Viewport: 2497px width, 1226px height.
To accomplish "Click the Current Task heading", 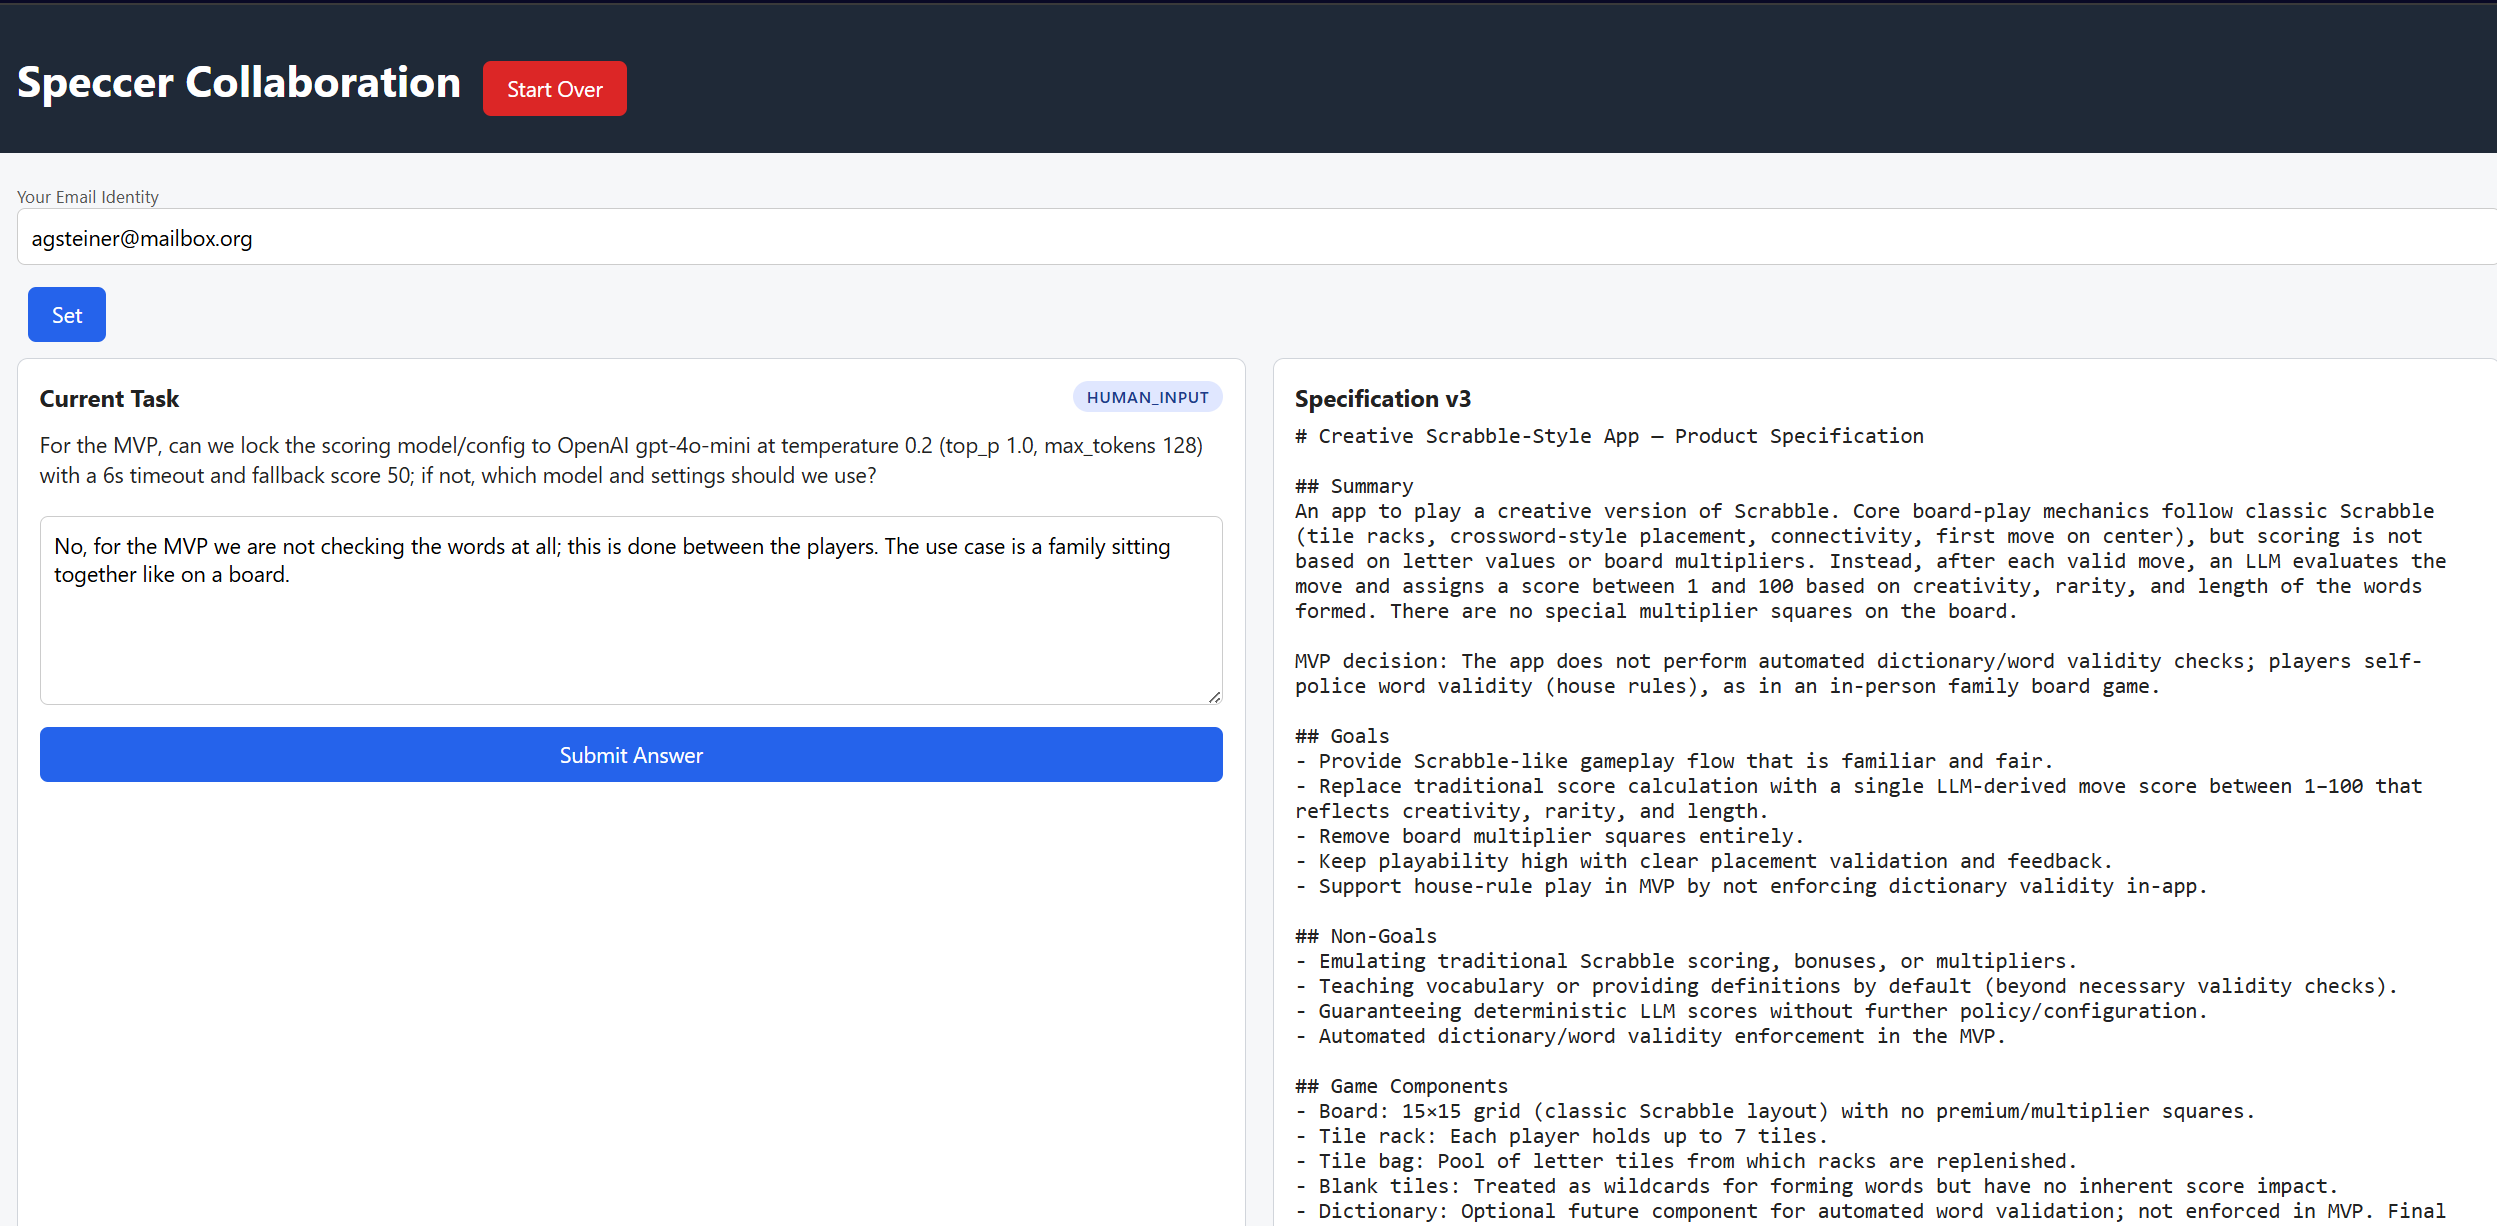I will pos(109,399).
